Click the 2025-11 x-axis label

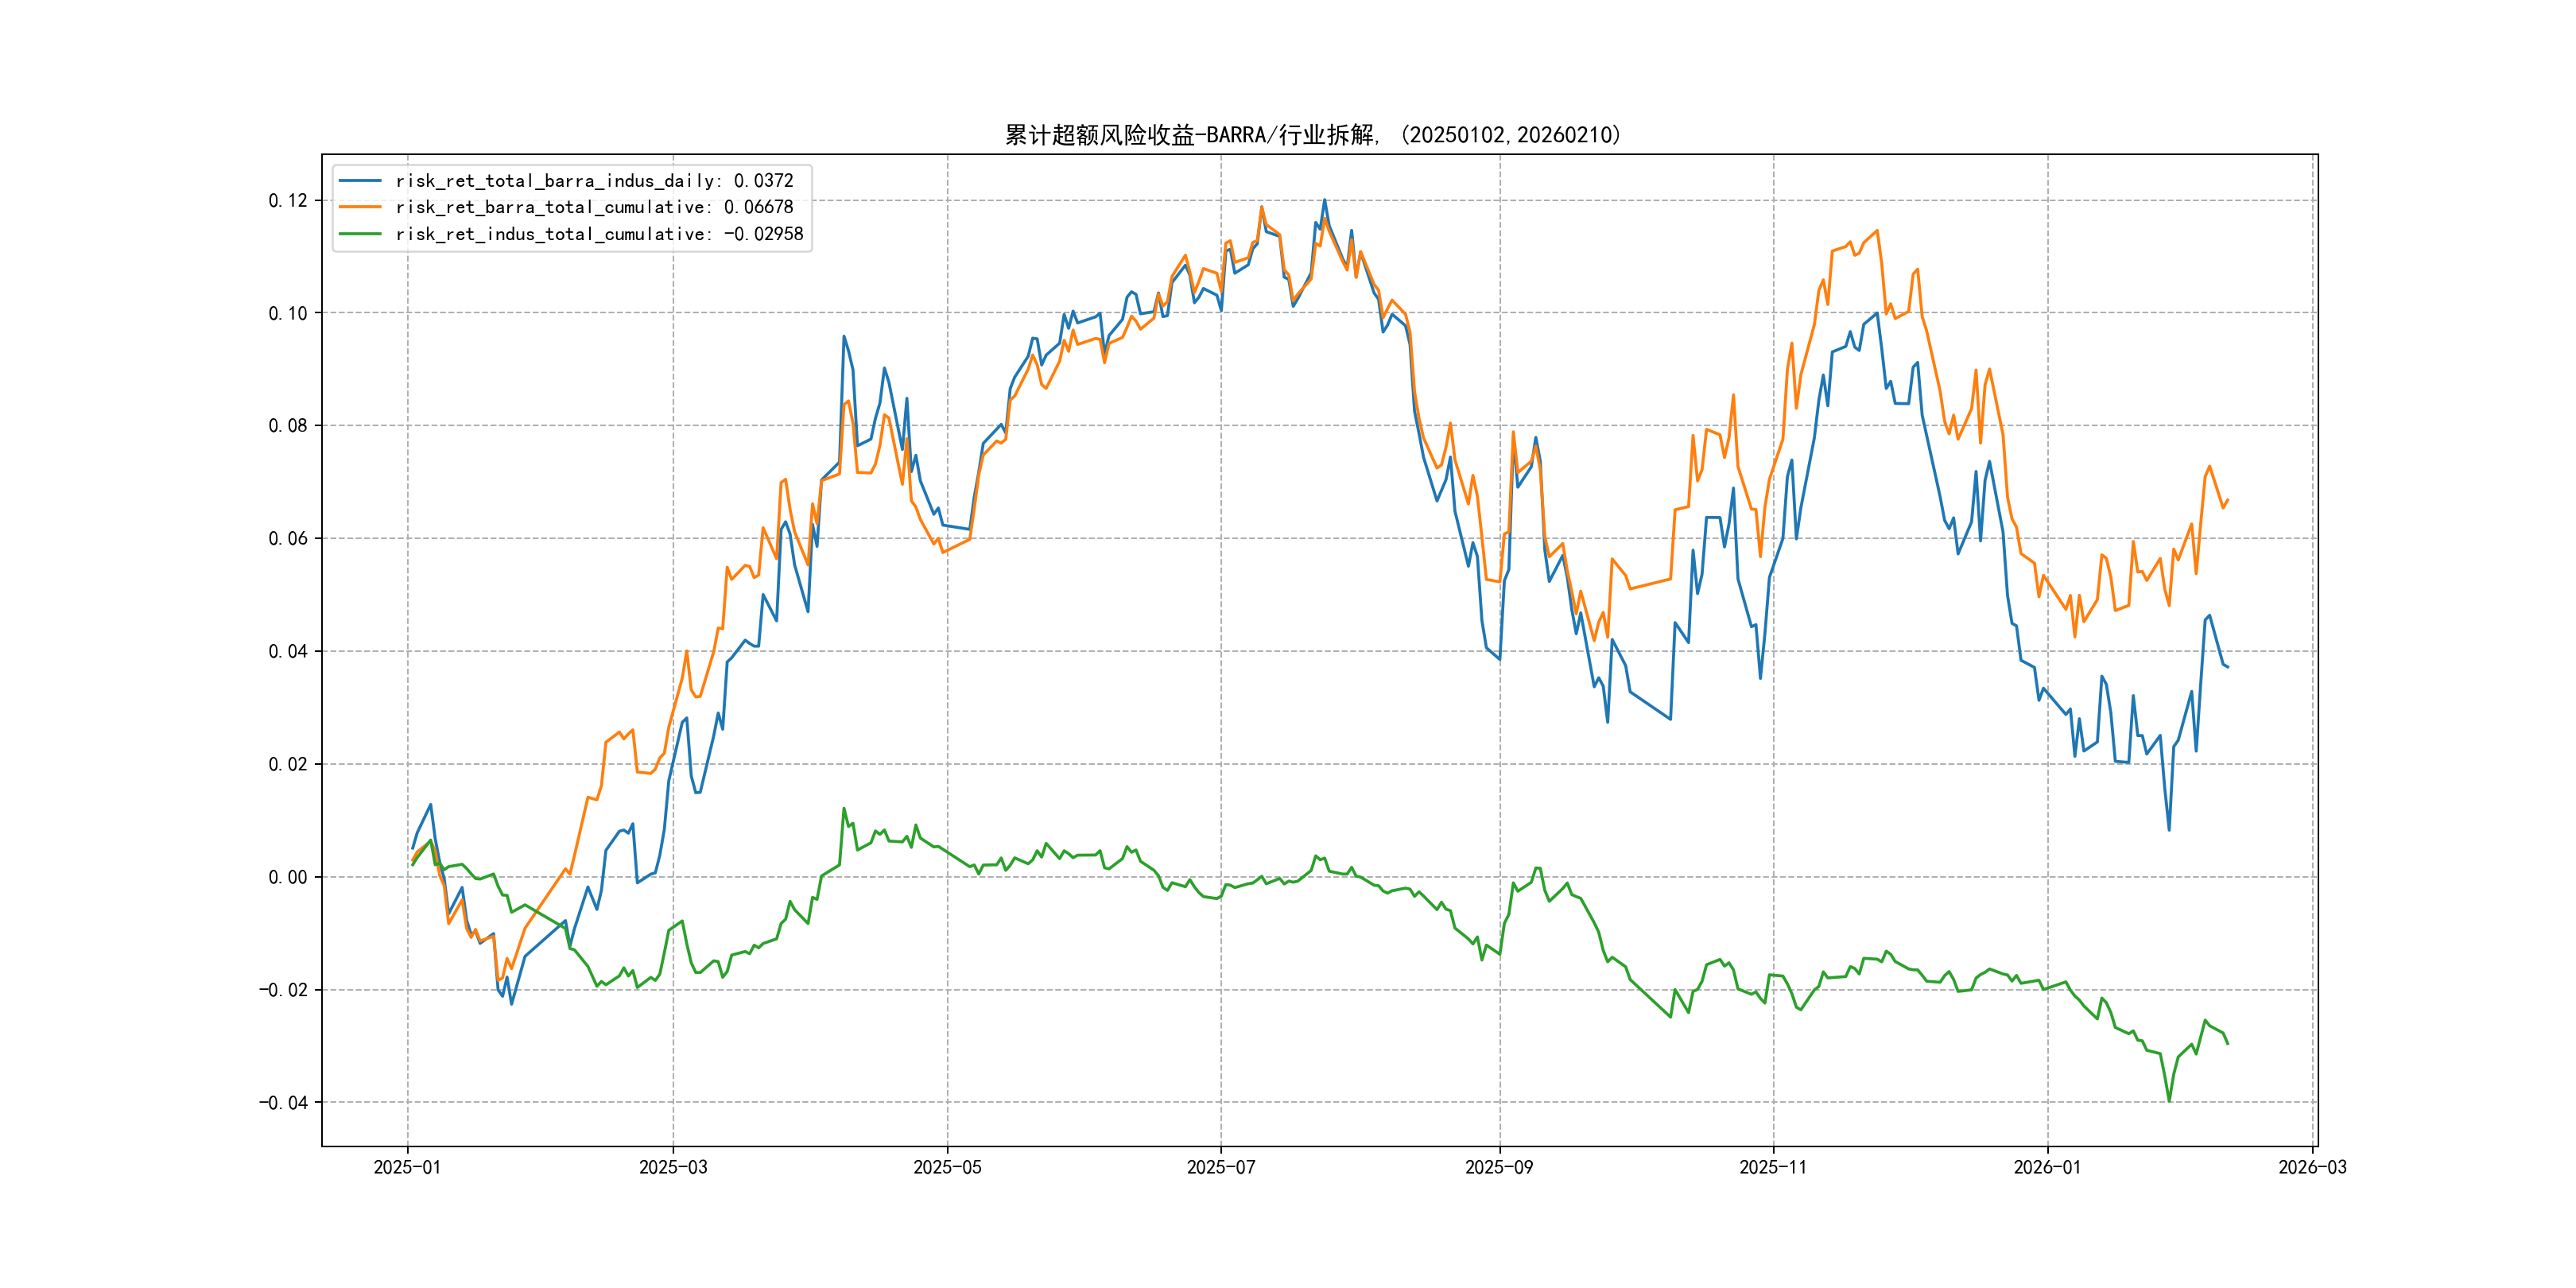point(1773,1167)
